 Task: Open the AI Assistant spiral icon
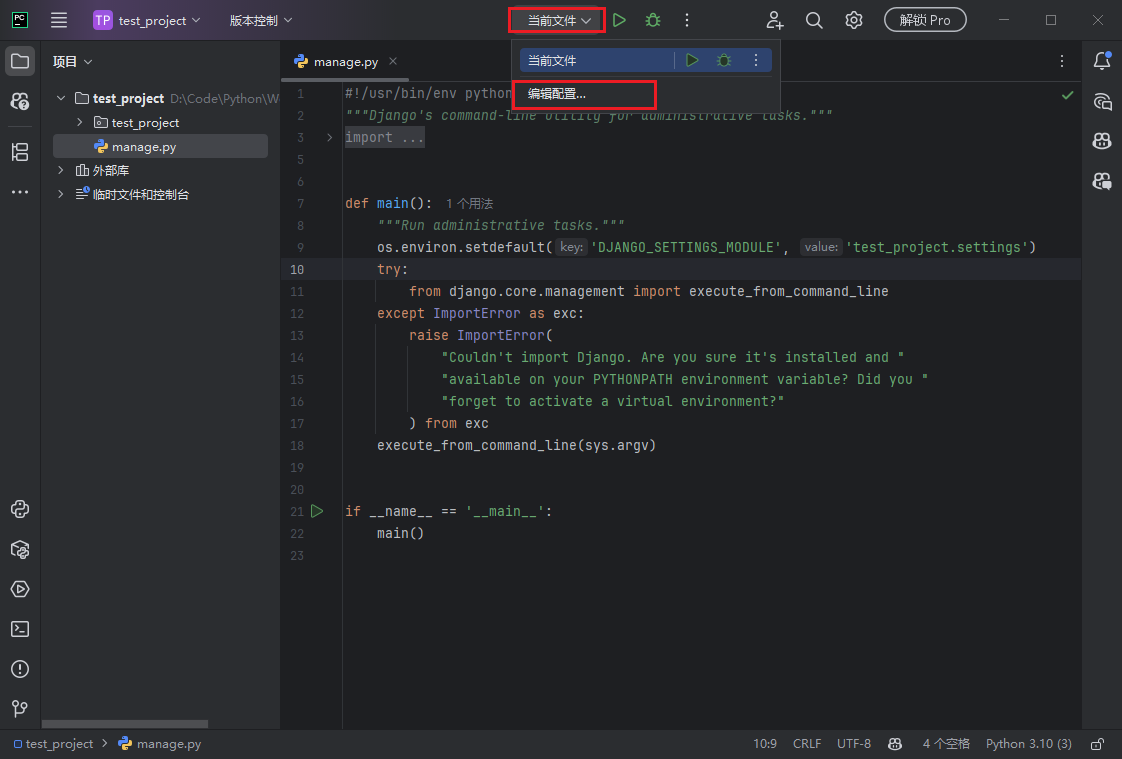(1102, 102)
